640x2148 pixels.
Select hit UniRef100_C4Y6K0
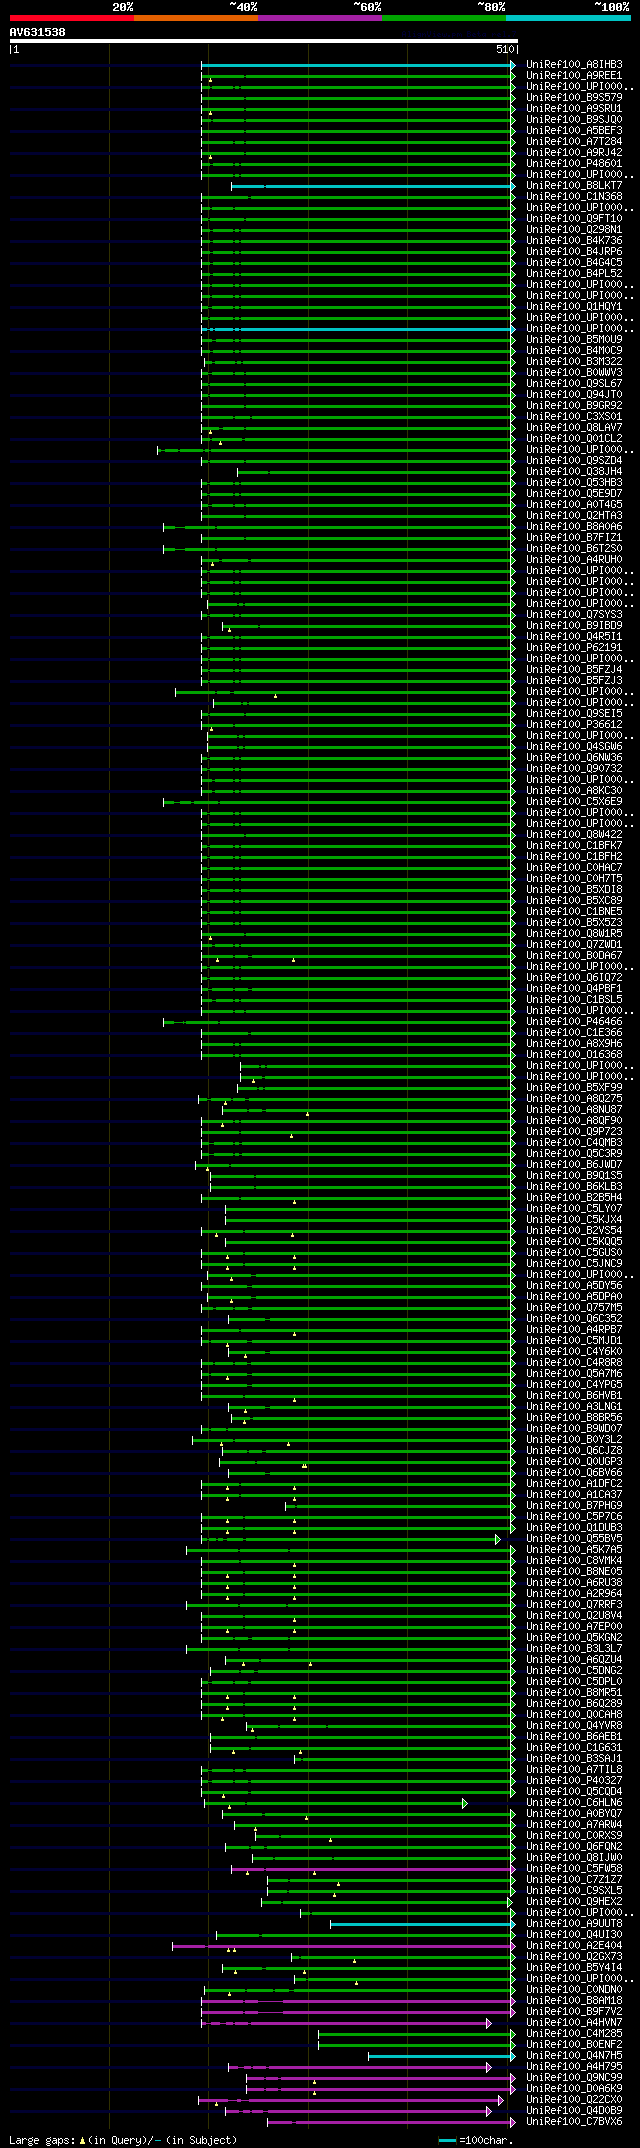574,1352
